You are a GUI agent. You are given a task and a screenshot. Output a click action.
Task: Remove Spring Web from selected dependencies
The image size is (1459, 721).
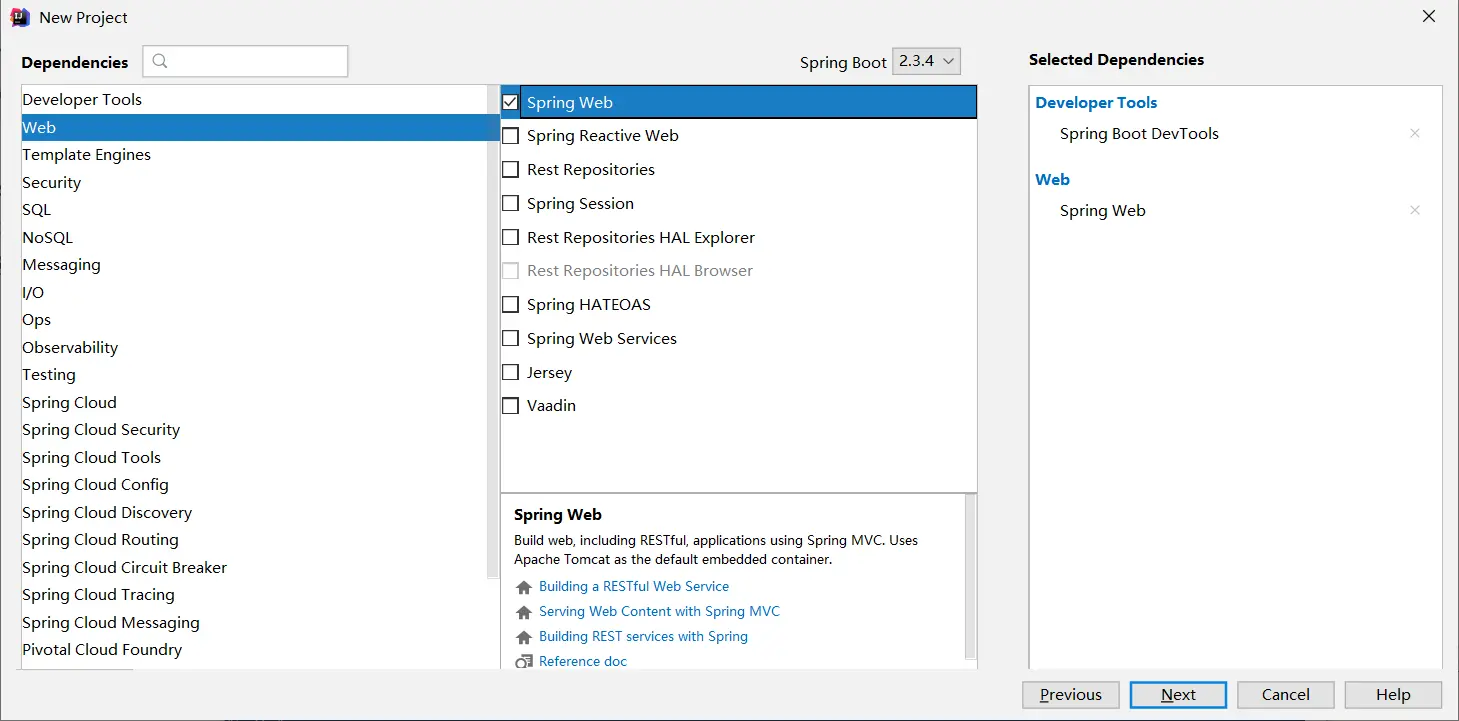[1414, 211]
